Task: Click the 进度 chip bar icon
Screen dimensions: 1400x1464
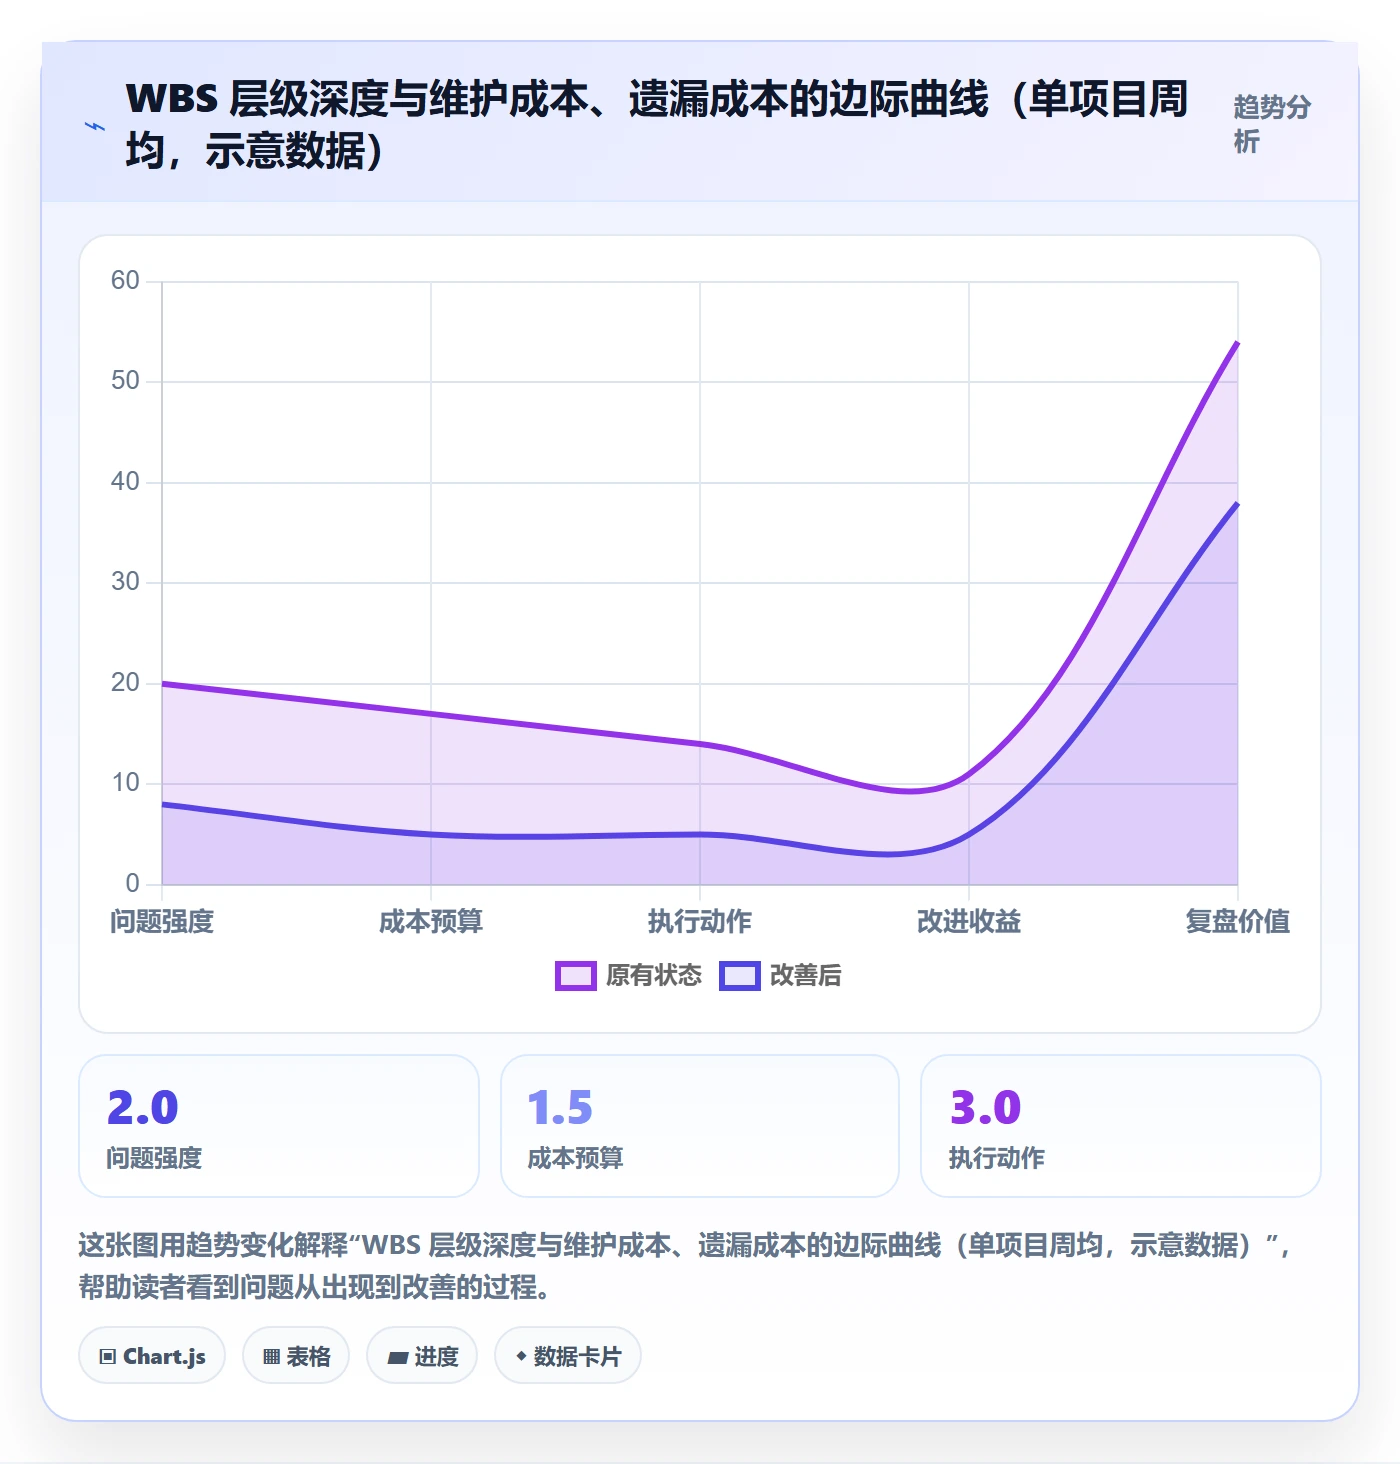Action: (x=397, y=1358)
